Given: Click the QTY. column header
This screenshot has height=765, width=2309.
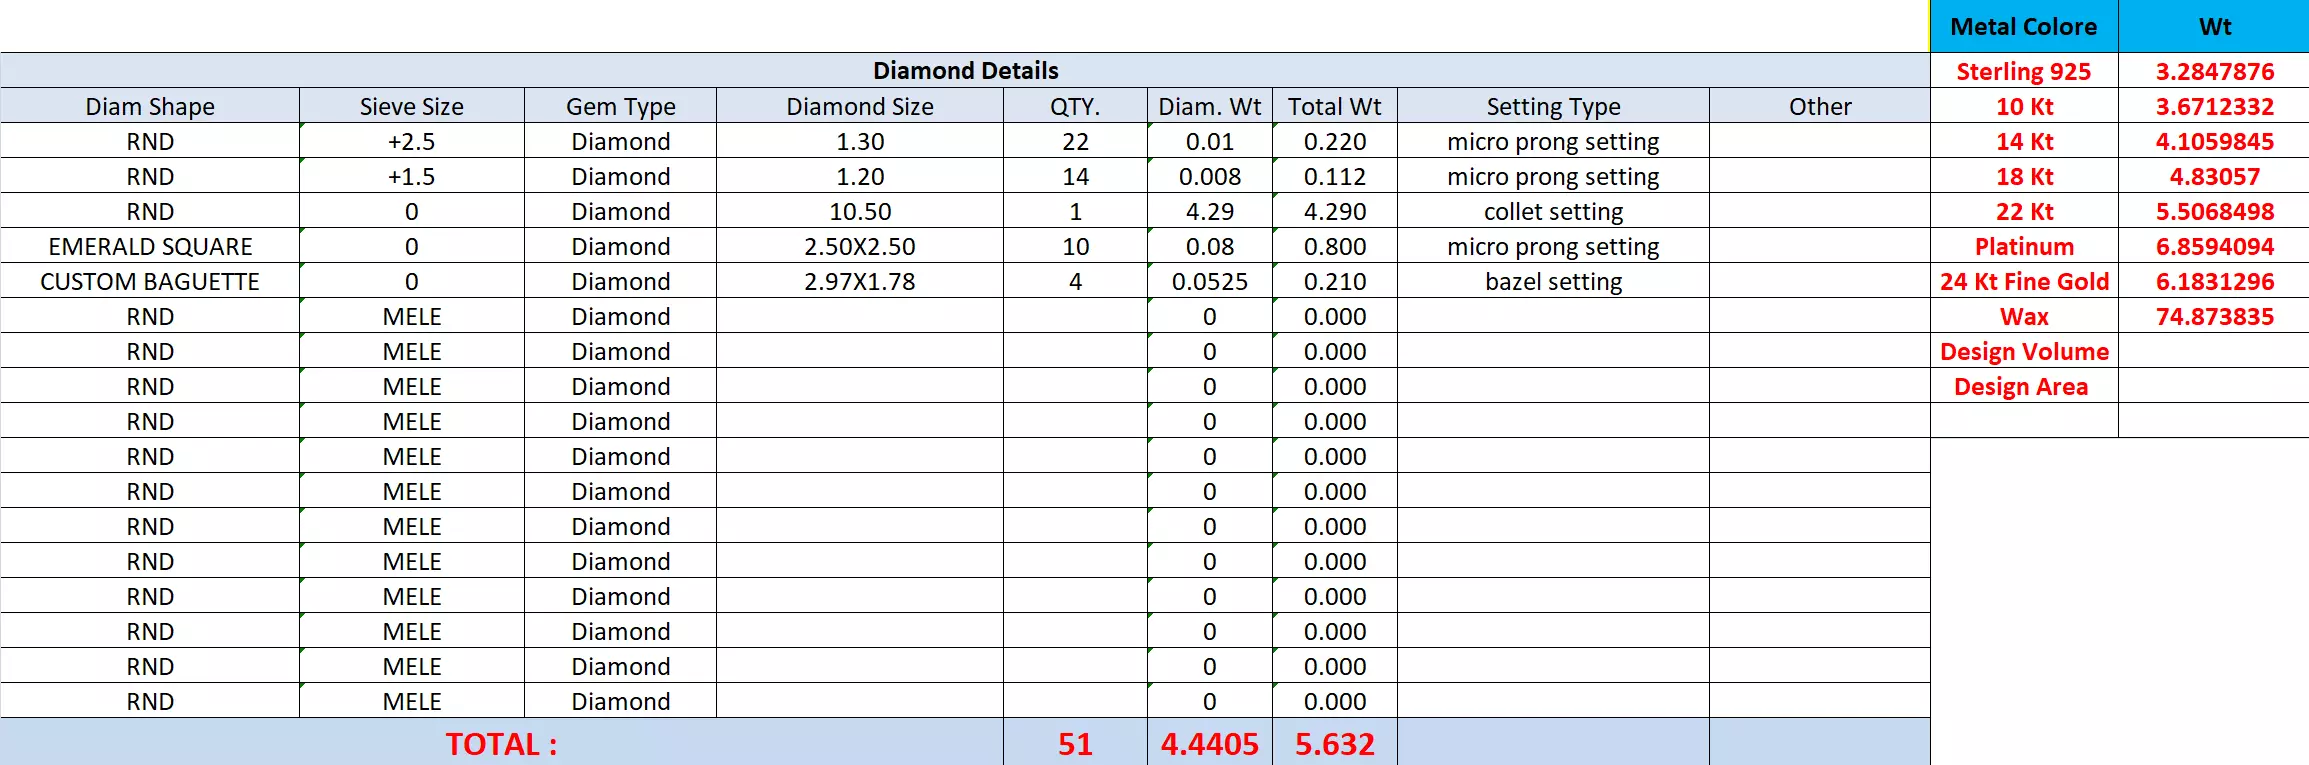Looking at the screenshot, I should tap(1075, 106).
